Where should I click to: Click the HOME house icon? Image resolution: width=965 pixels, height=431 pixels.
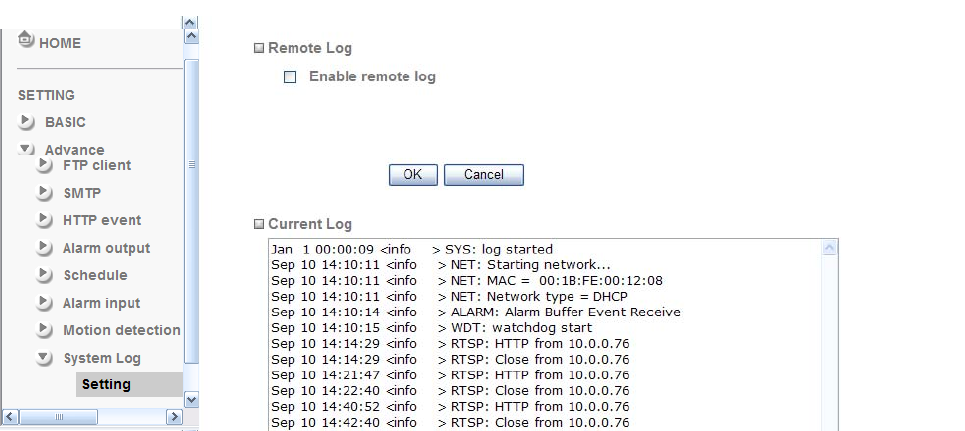click(x=27, y=41)
